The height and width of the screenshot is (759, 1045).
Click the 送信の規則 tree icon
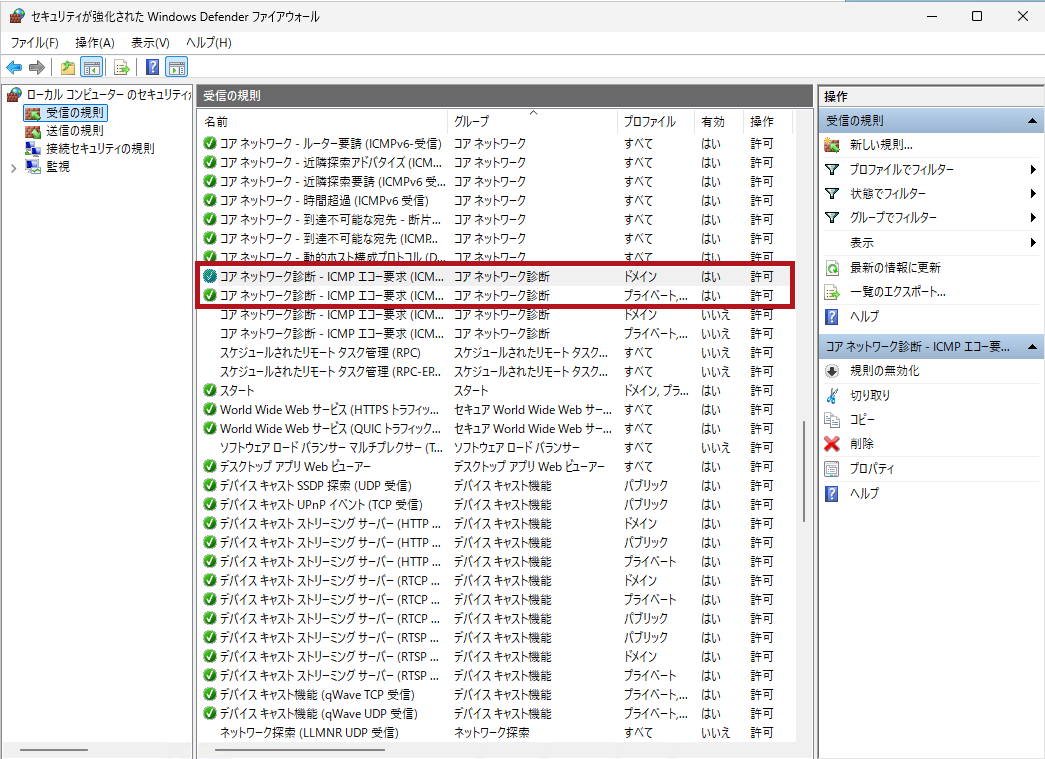[33, 131]
